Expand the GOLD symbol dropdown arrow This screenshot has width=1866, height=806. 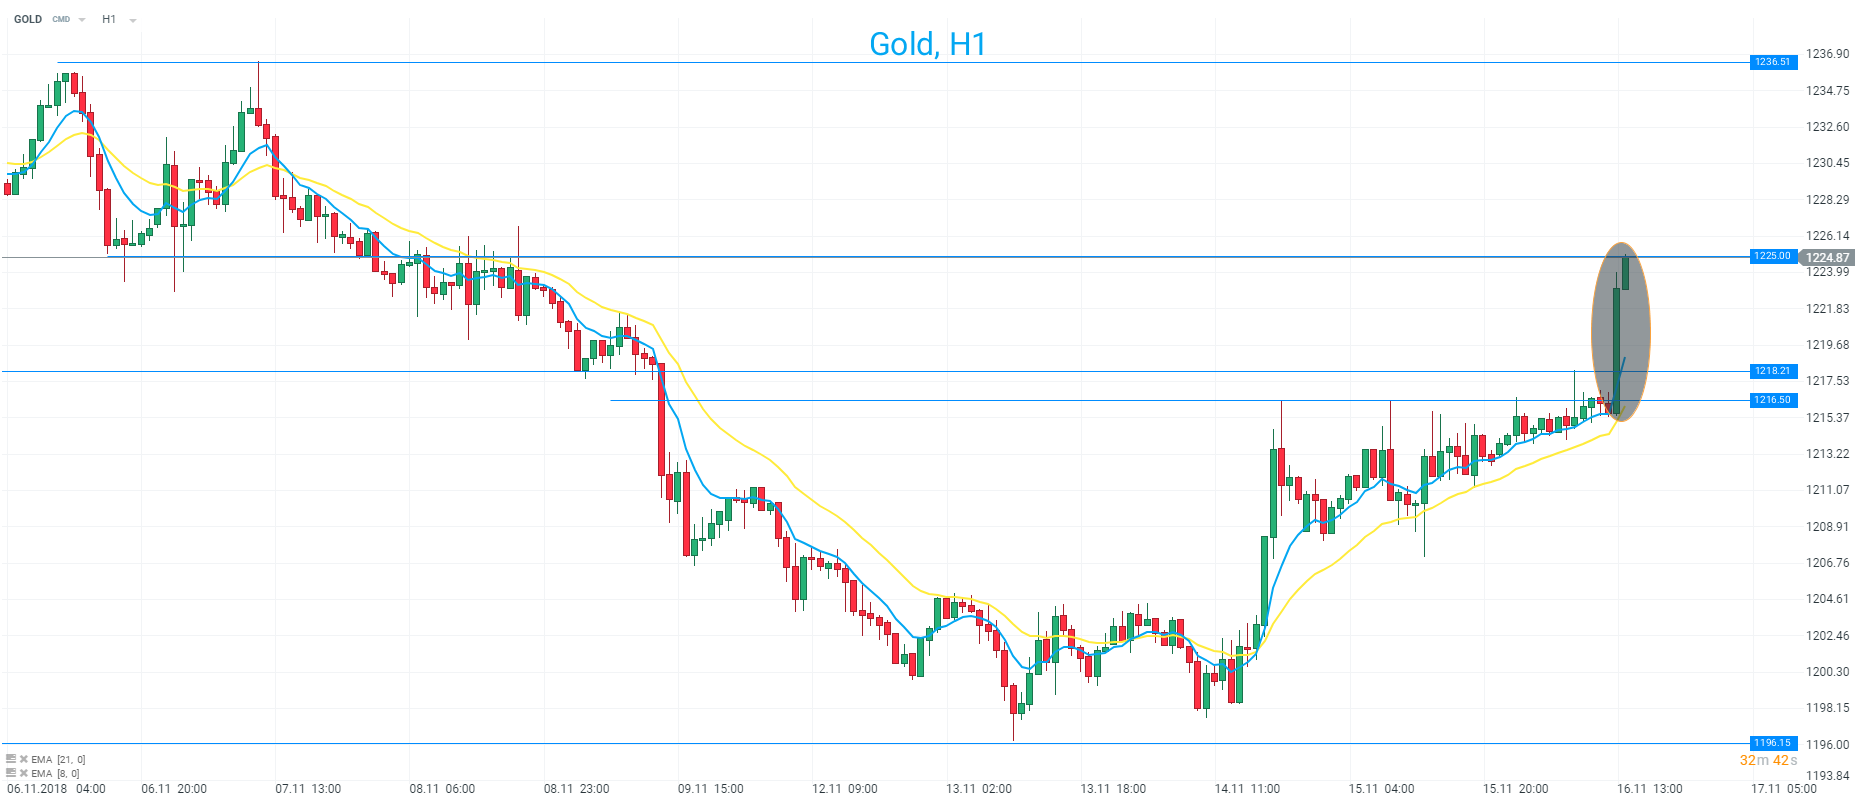82,20
